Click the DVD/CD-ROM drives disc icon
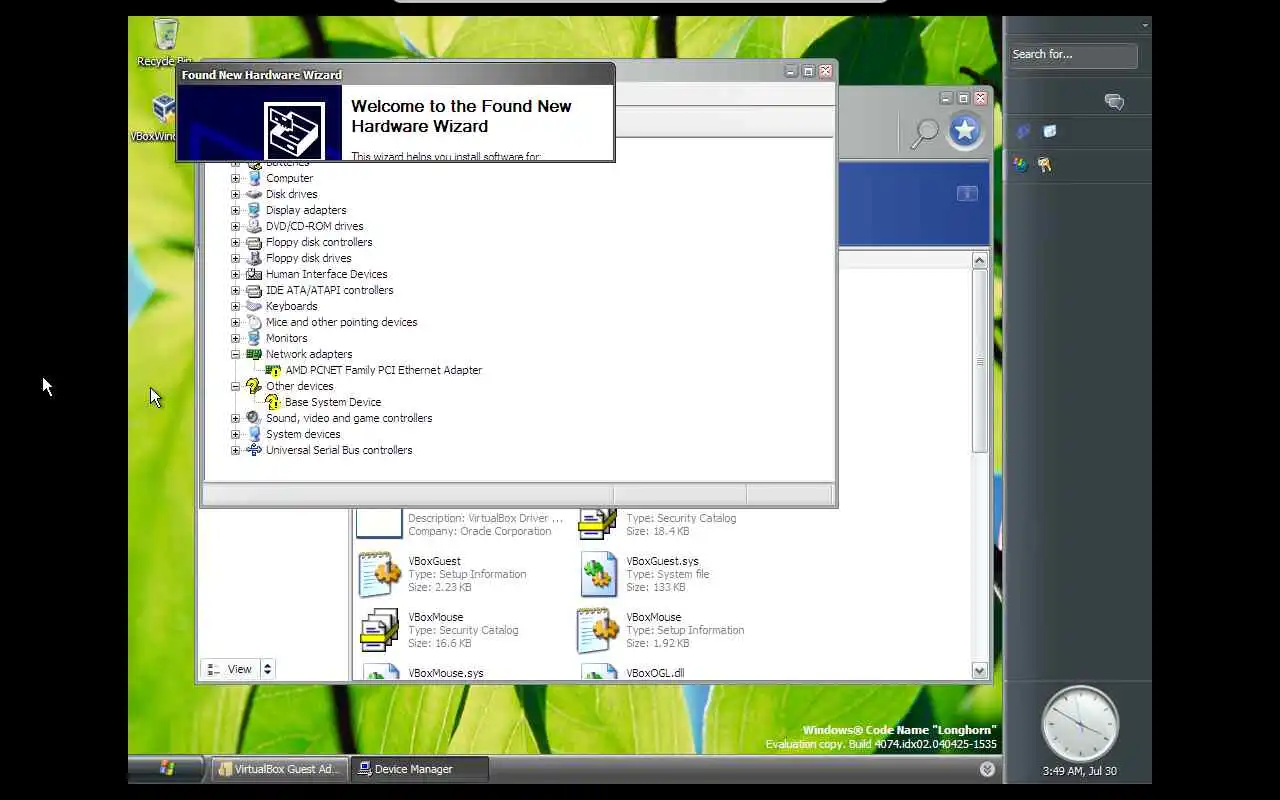The height and width of the screenshot is (800, 1280). [x=254, y=226]
